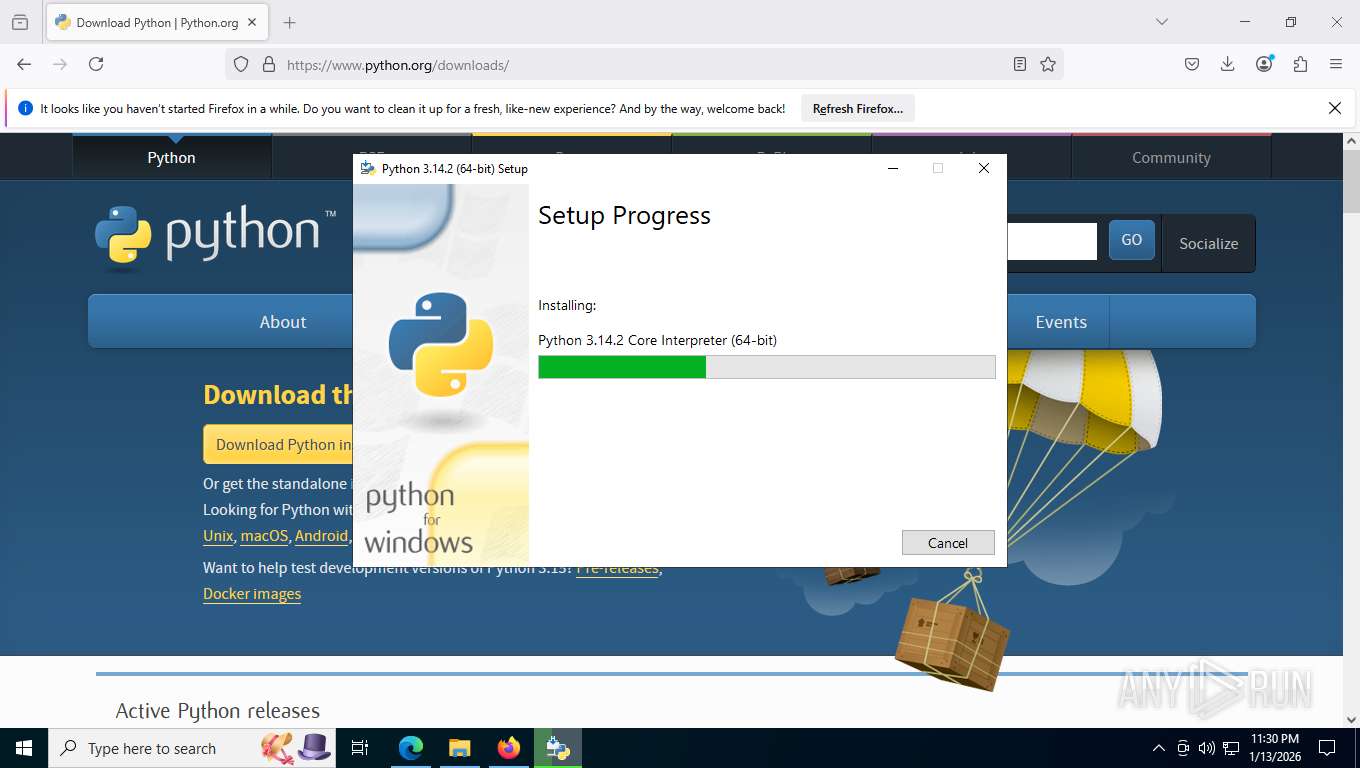This screenshot has height=768, width=1360.
Task: Open the volume control in system tray
Action: (1207, 748)
